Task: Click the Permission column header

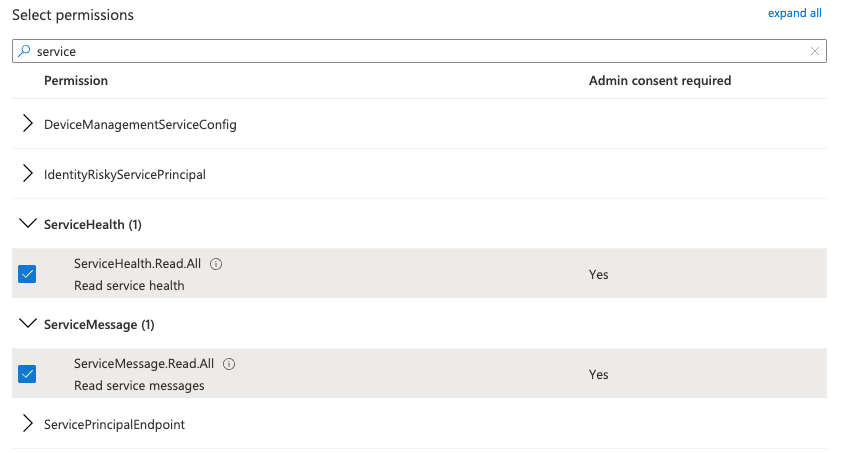Action: click(x=76, y=80)
